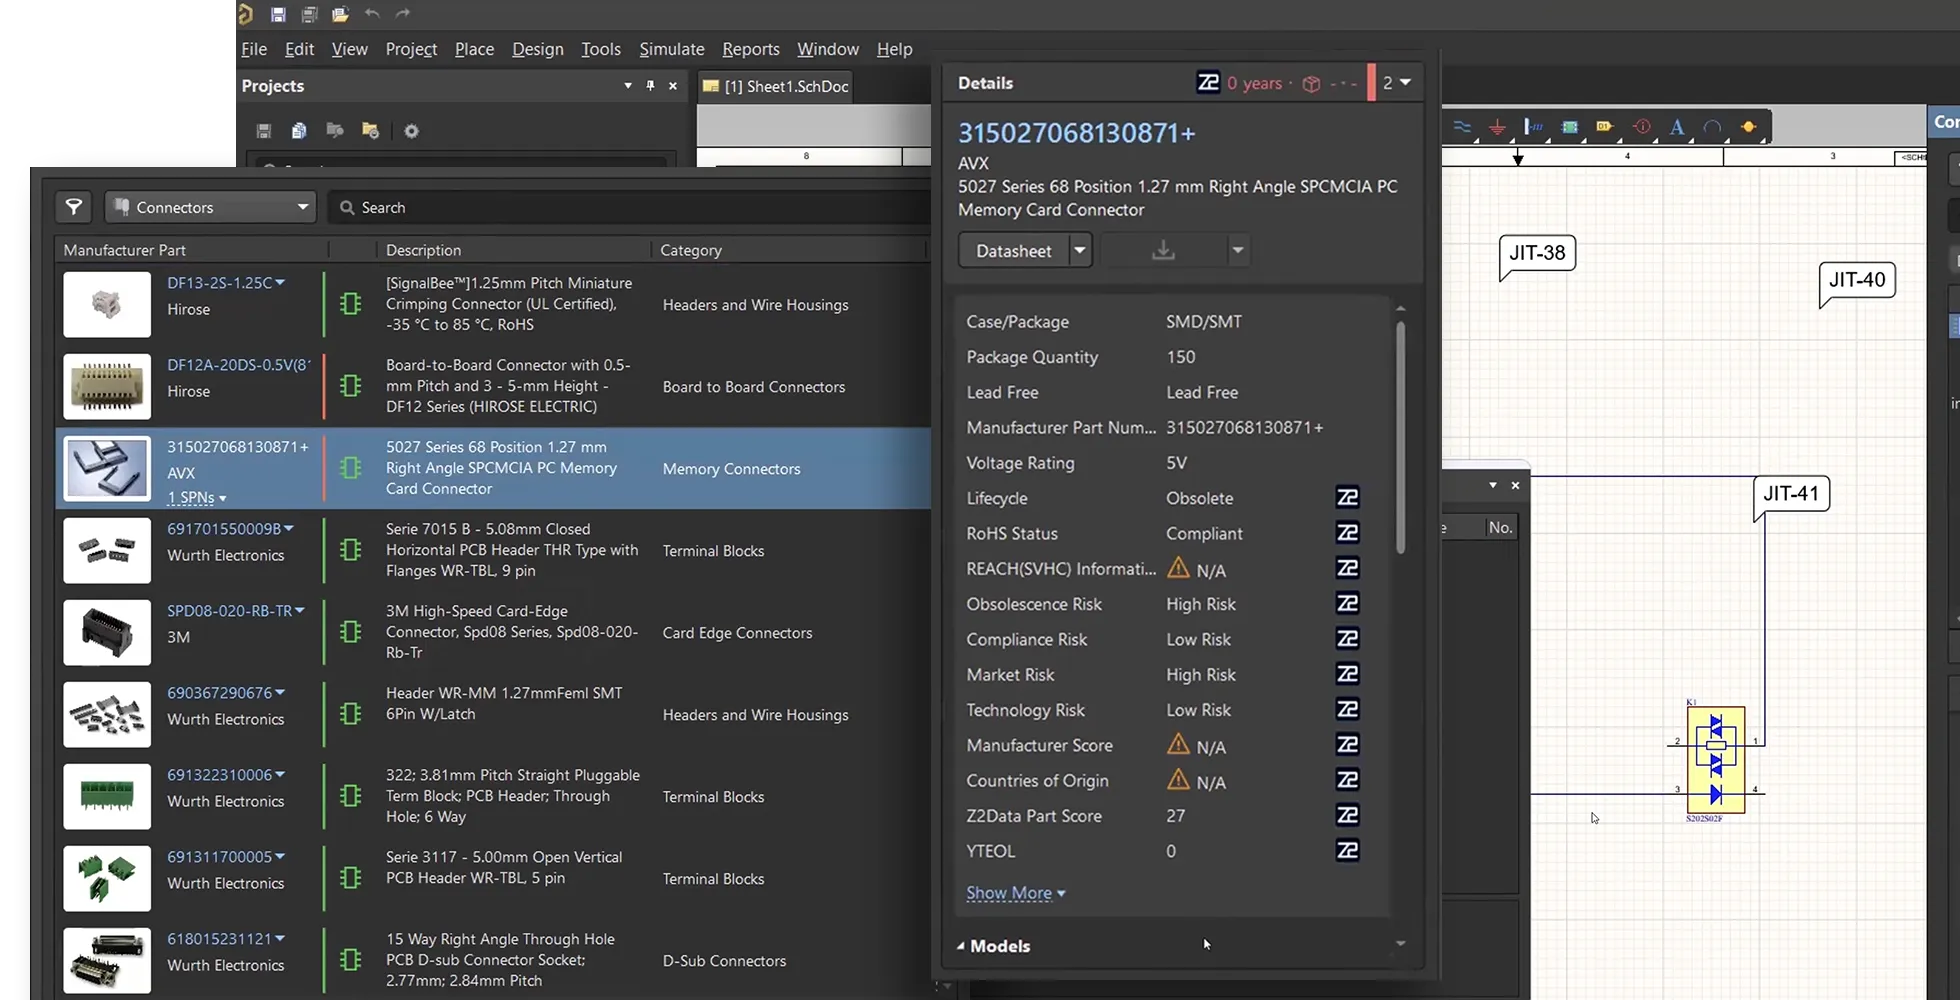Select the JIT-40 comment bubble on the schematic
Image resolution: width=1960 pixels, height=1000 pixels.
coord(1857,281)
